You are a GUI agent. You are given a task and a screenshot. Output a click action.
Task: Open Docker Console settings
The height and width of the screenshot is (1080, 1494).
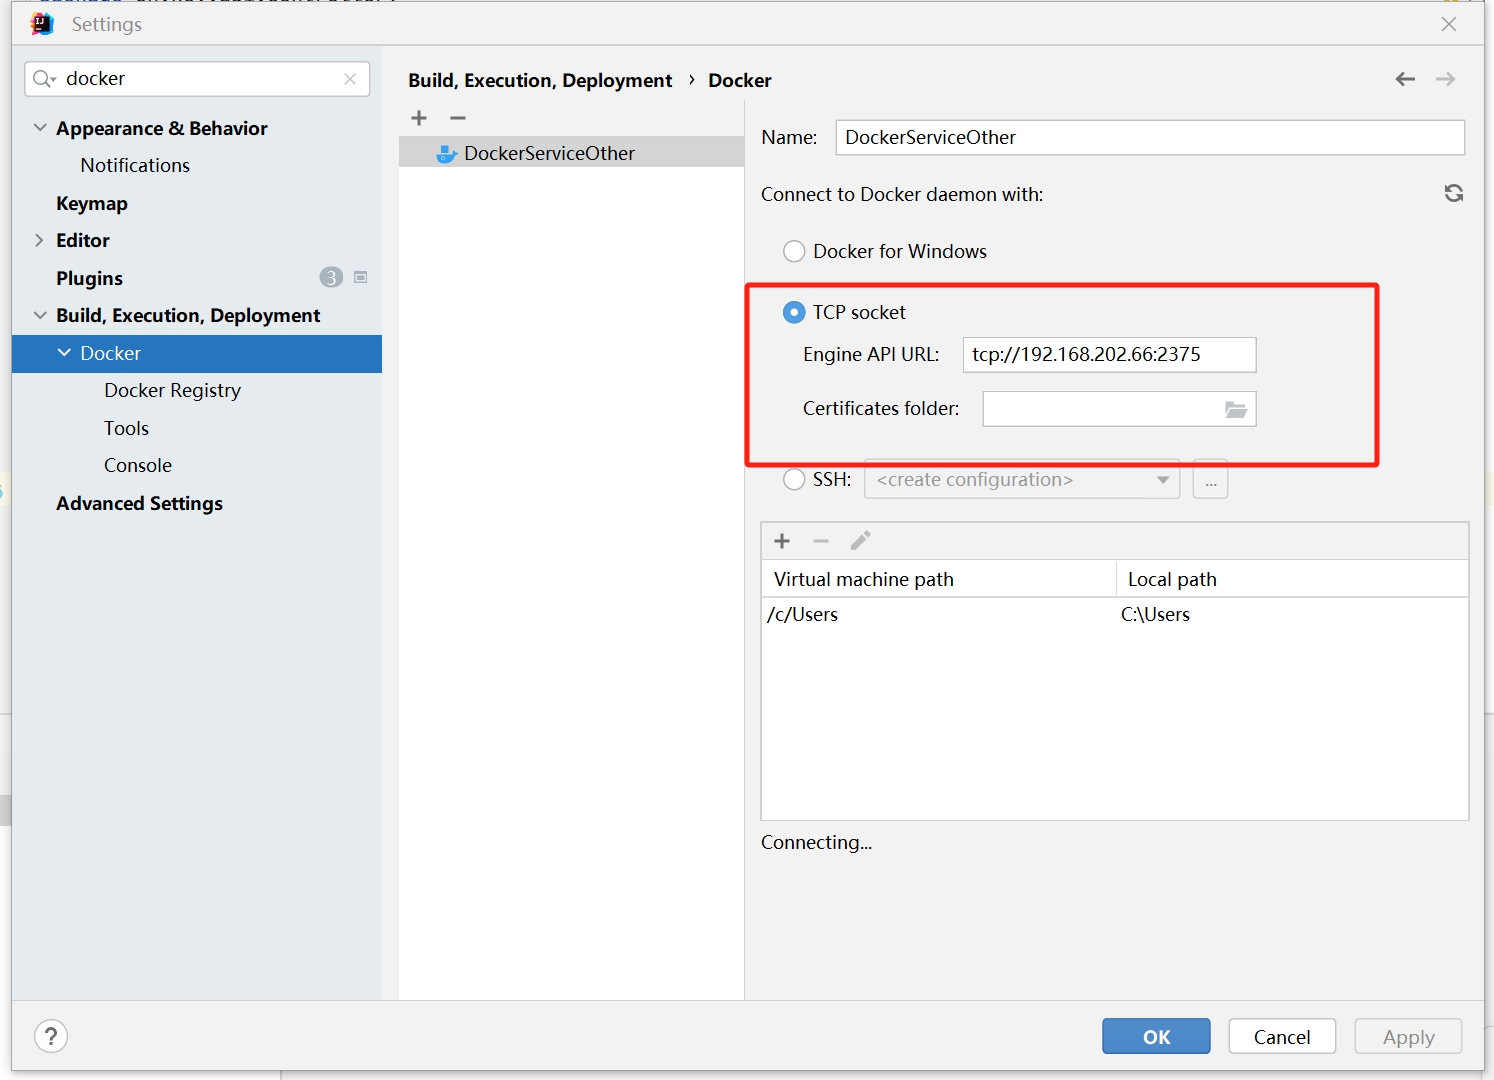click(138, 465)
